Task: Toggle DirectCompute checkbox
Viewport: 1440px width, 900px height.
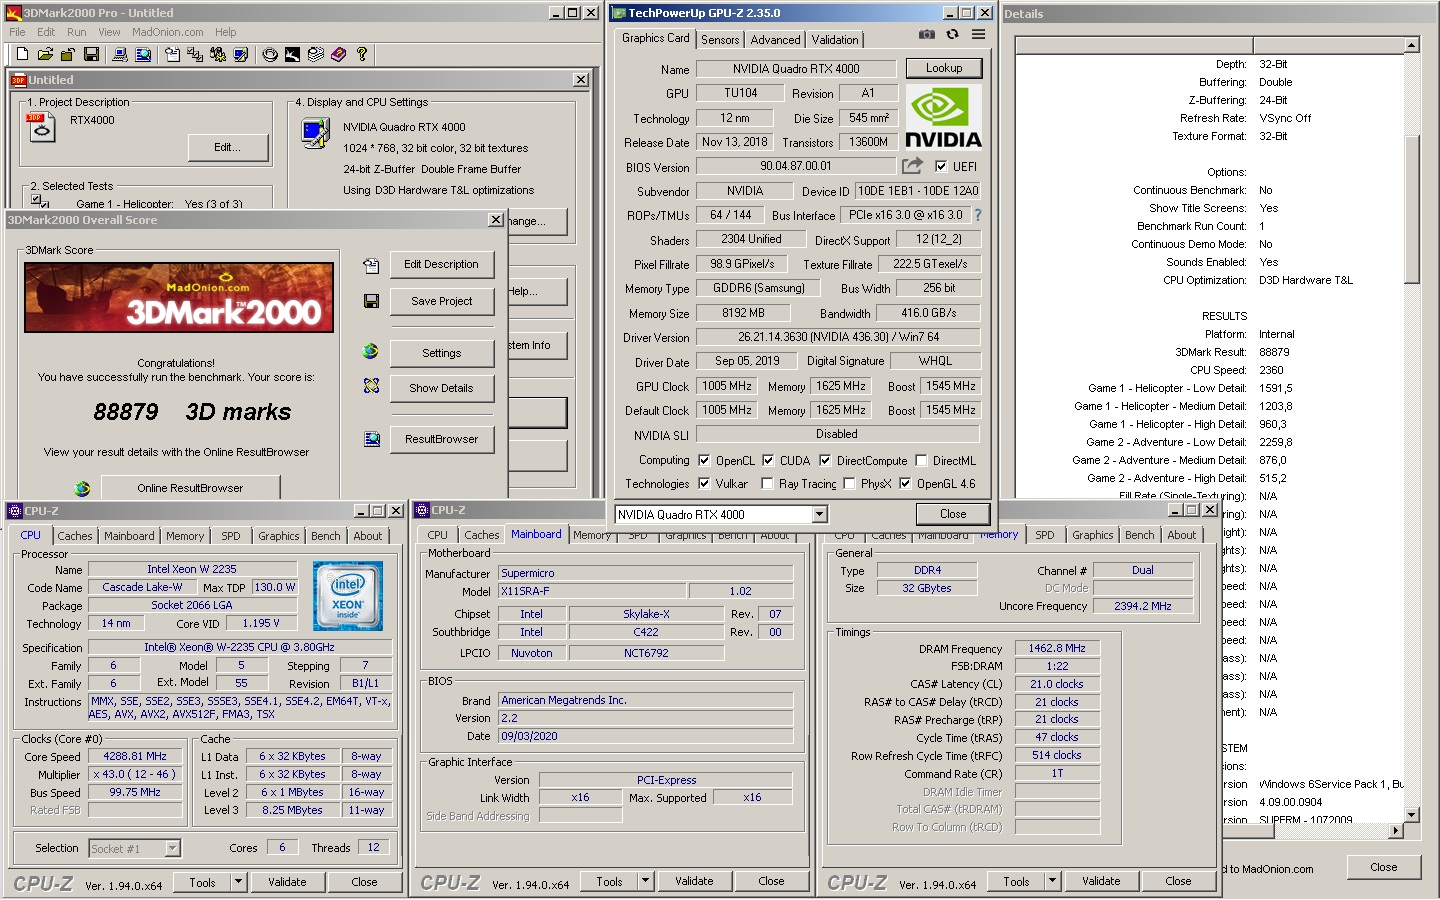Action: [x=825, y=460]
